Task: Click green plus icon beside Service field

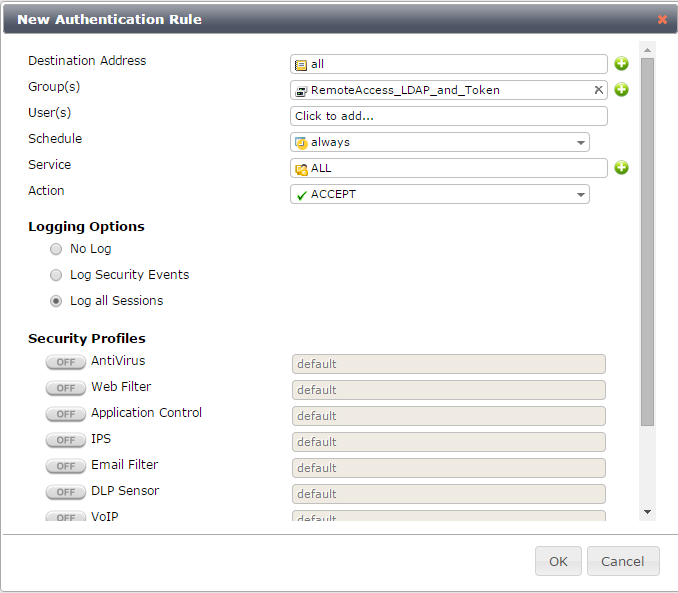Action: pos(621,168)
